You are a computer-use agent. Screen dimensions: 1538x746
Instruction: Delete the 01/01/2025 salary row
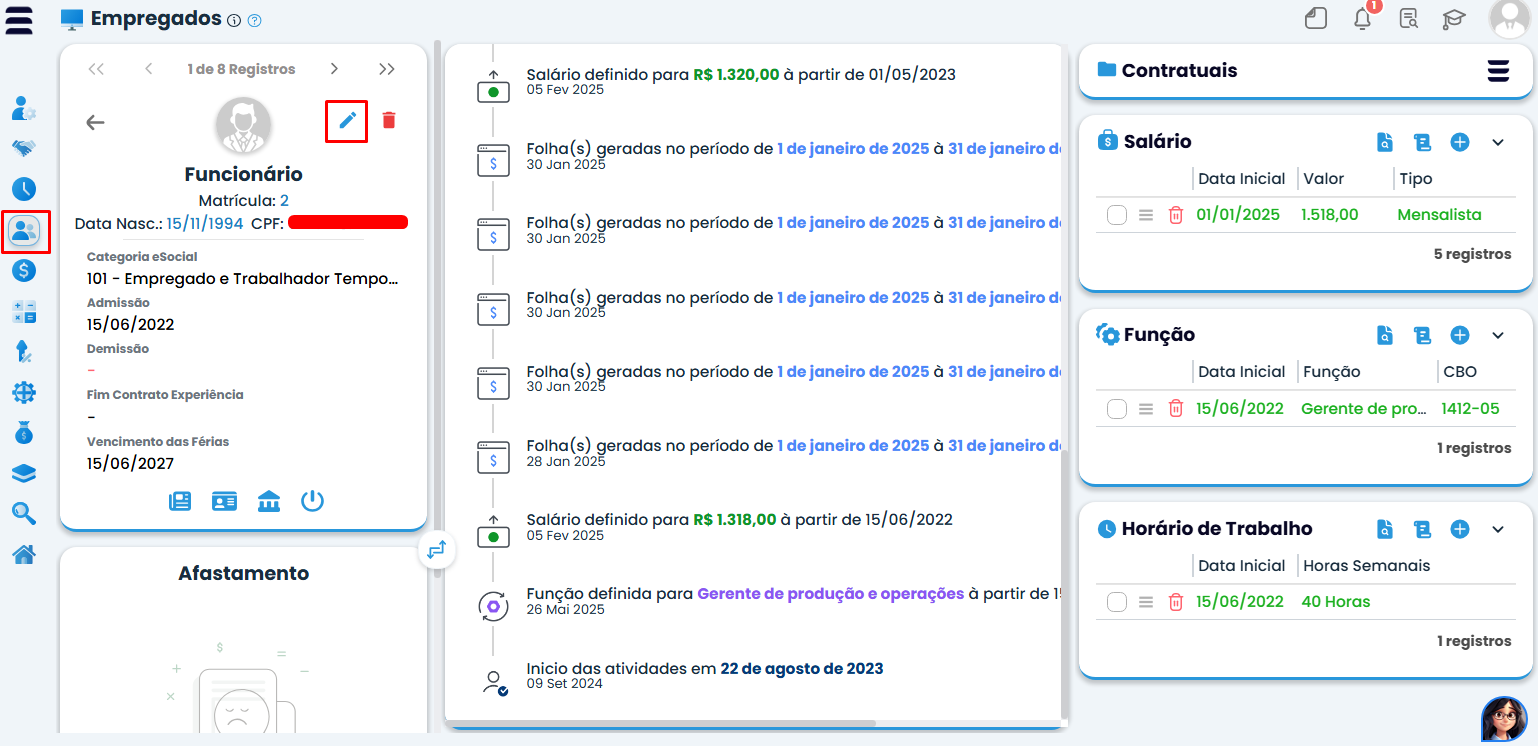pos(1176,215)
